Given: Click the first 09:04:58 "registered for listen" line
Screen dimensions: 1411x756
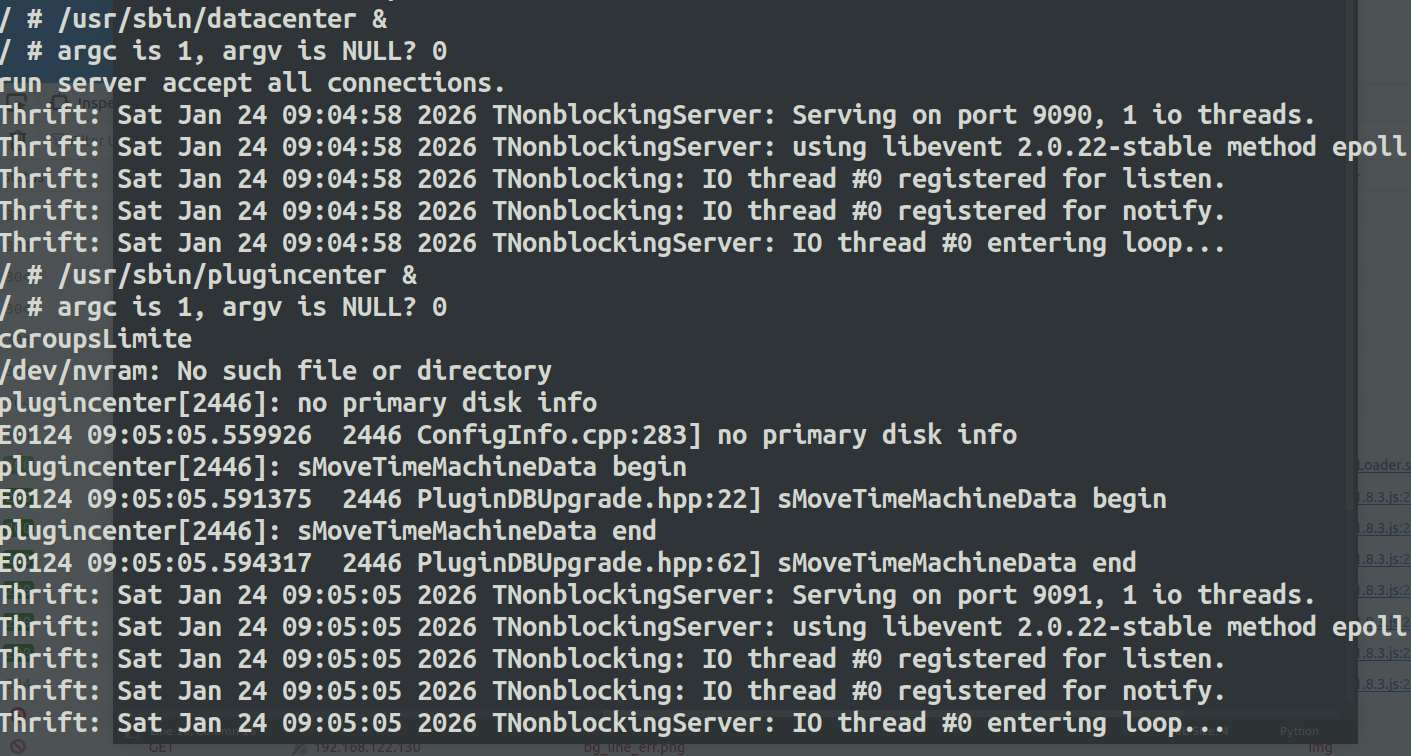Looking at the screenshot, I should 612,178.
